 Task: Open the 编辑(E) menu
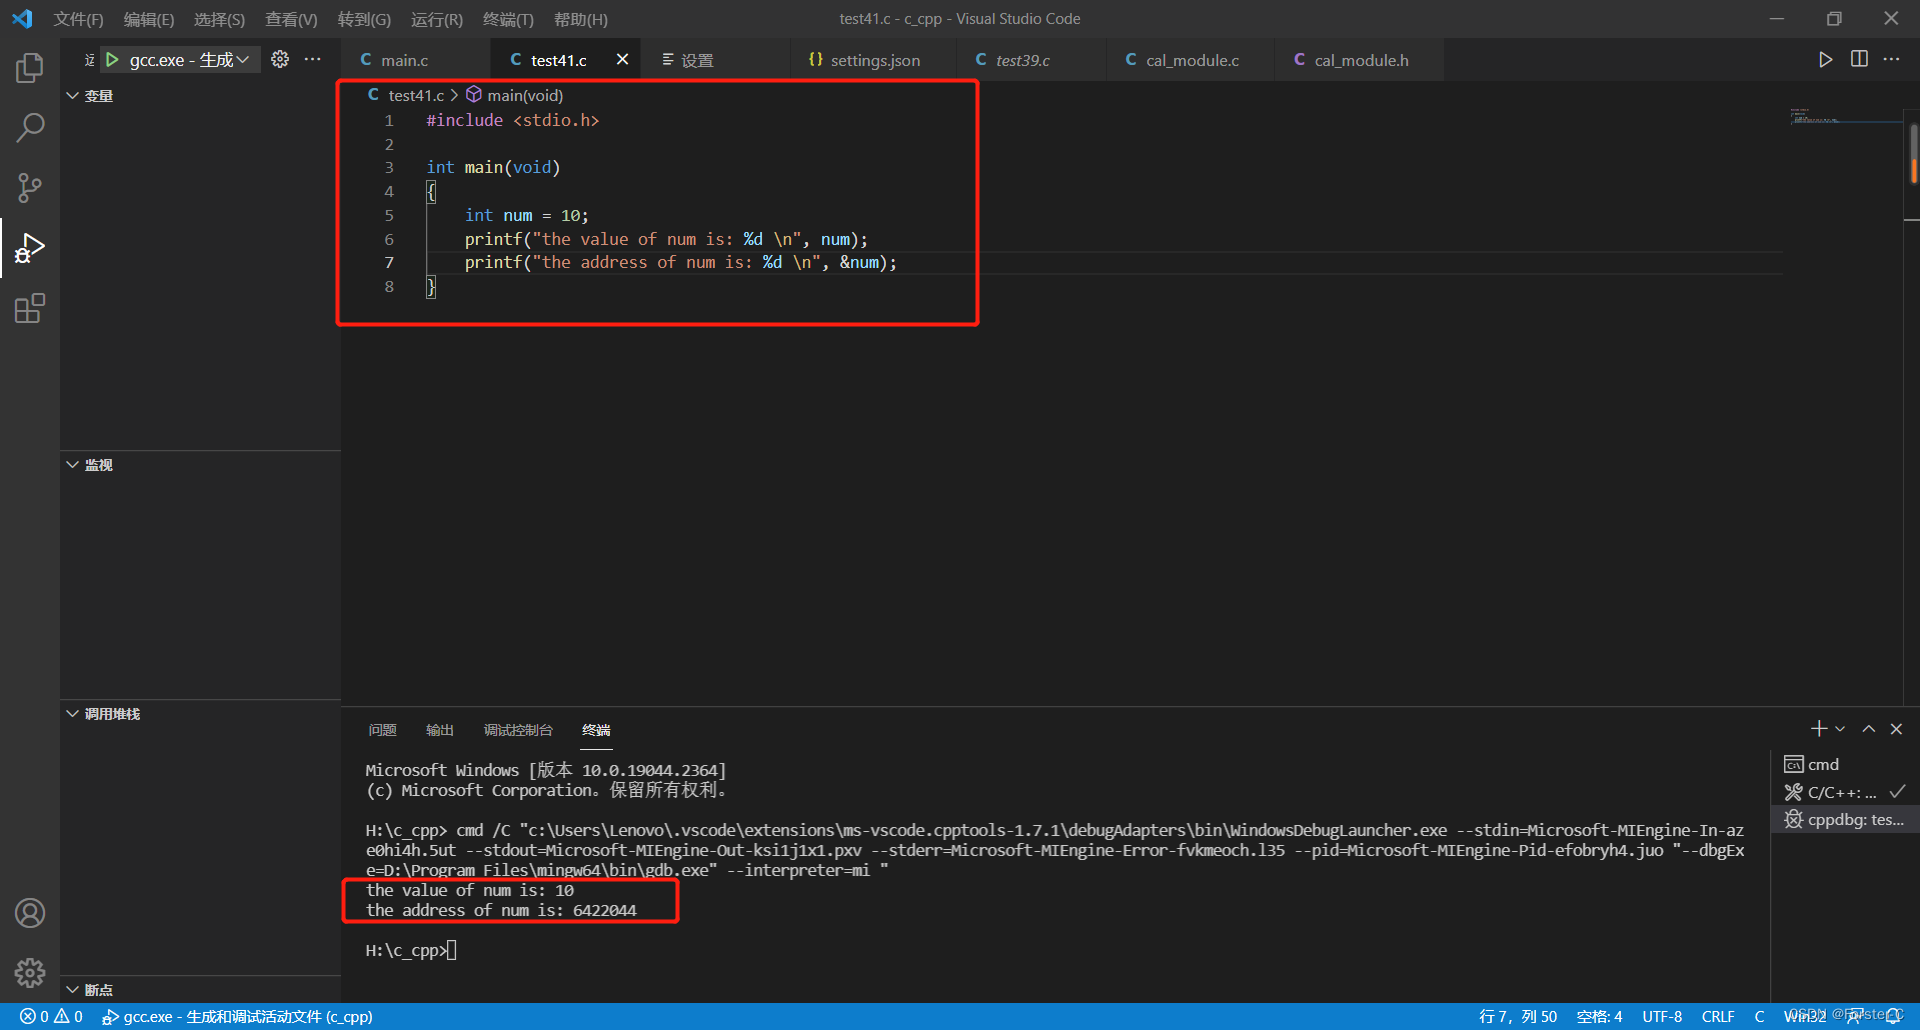click(149, 19)
